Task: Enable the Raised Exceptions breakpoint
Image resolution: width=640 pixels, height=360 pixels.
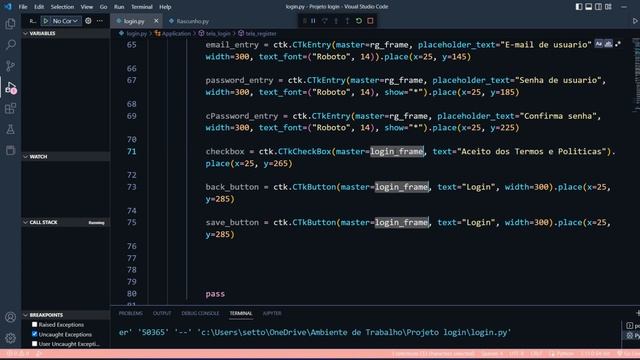Action: point(35,324)
